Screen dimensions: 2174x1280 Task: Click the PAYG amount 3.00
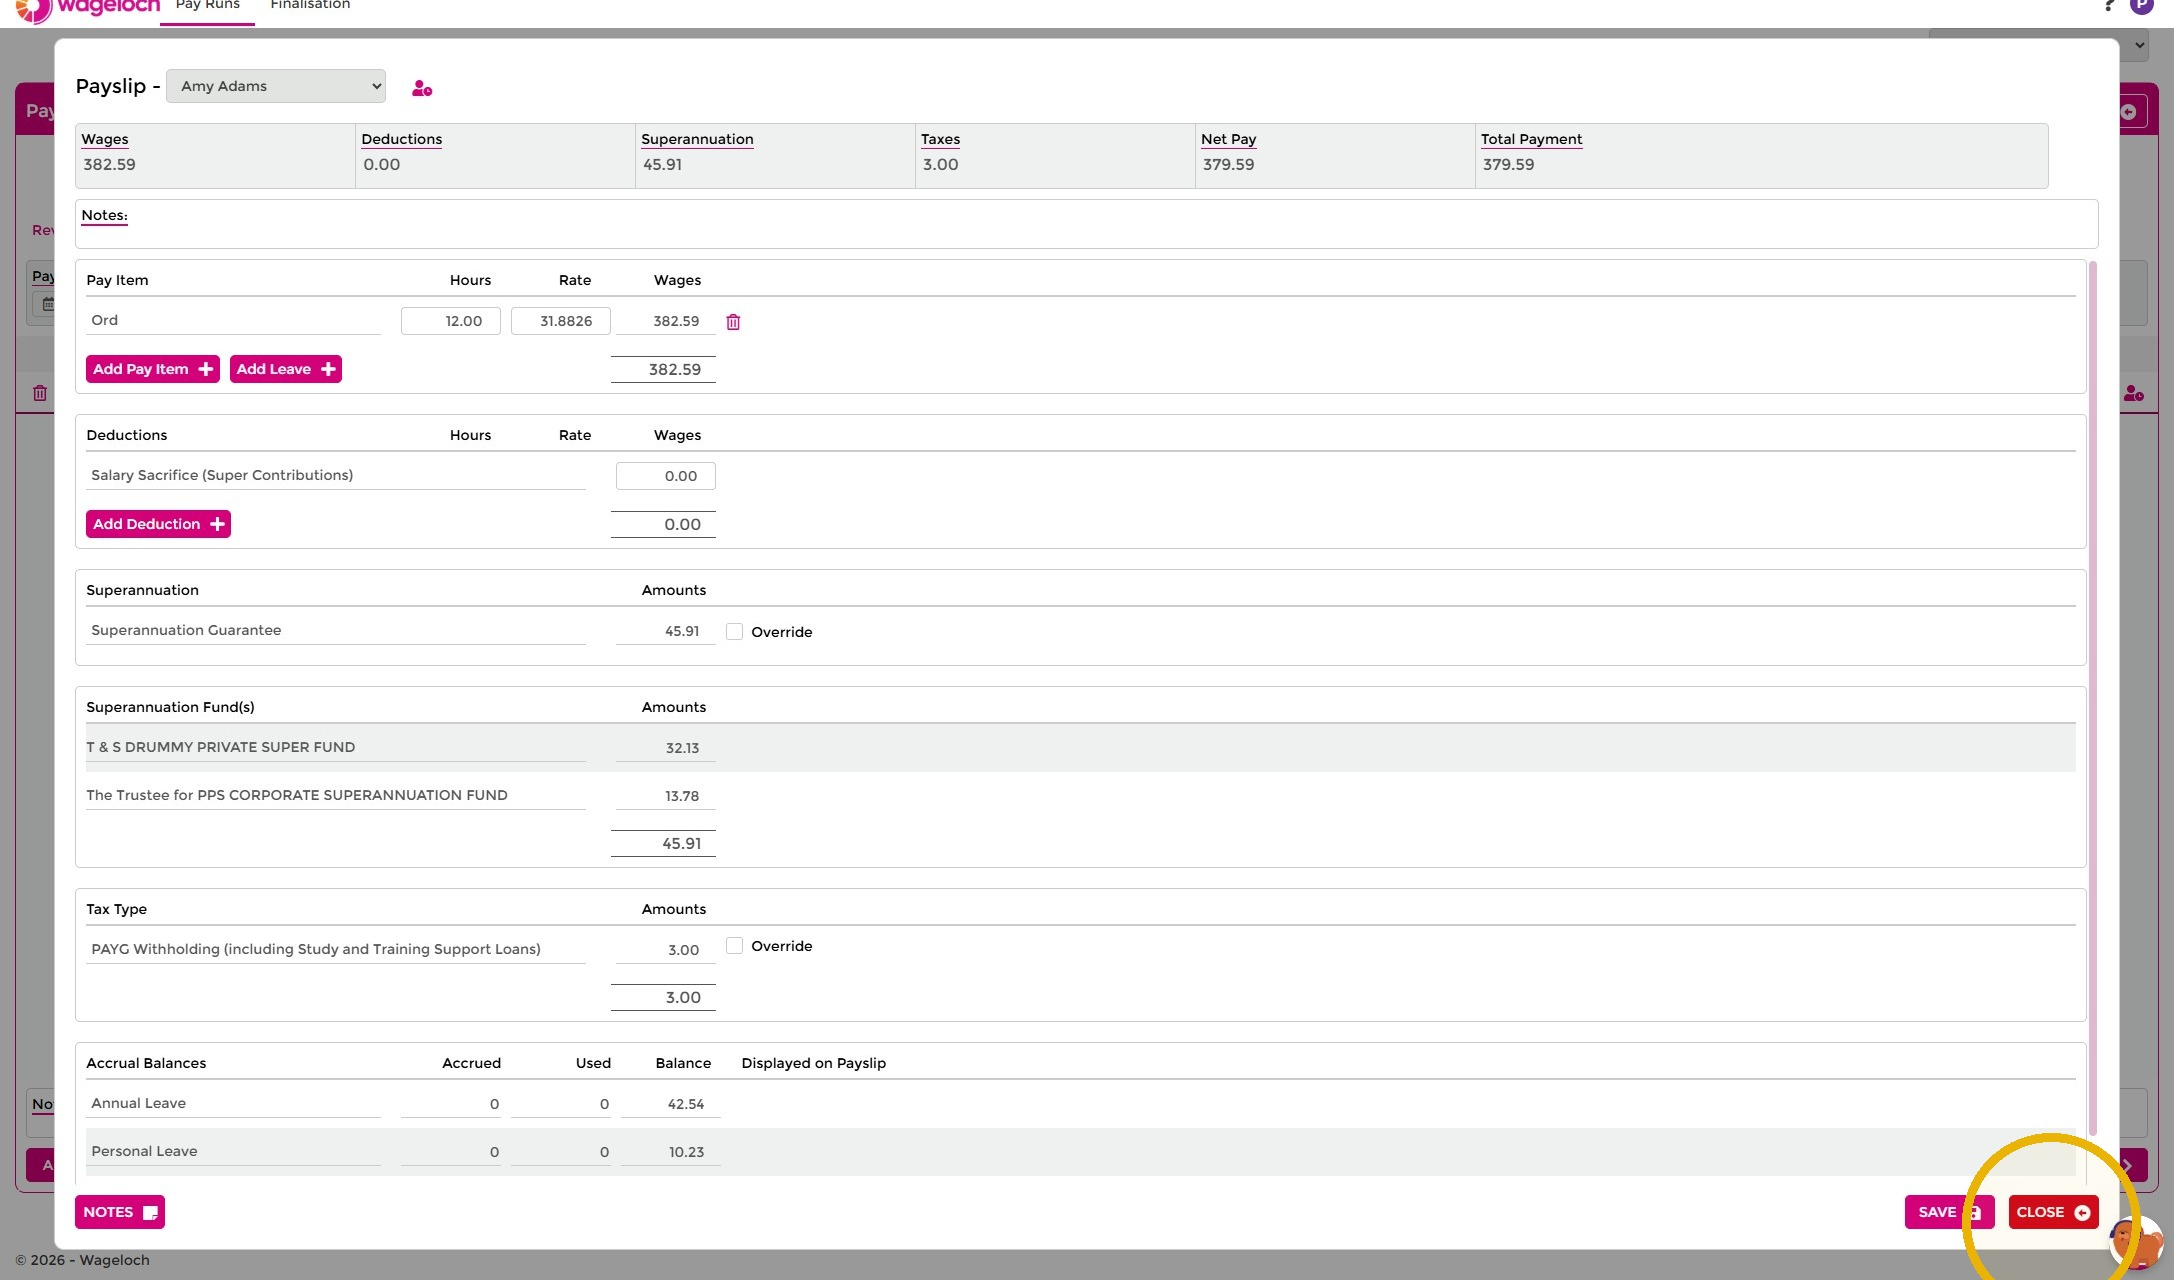[x=683, y=950]
